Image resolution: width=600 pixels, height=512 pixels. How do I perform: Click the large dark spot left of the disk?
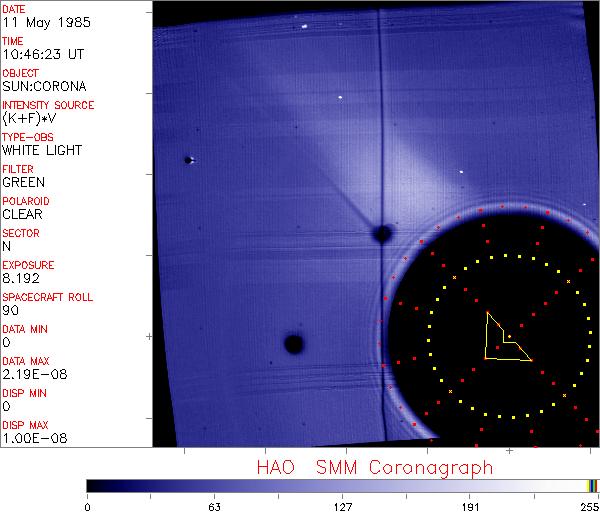(293, 344)
